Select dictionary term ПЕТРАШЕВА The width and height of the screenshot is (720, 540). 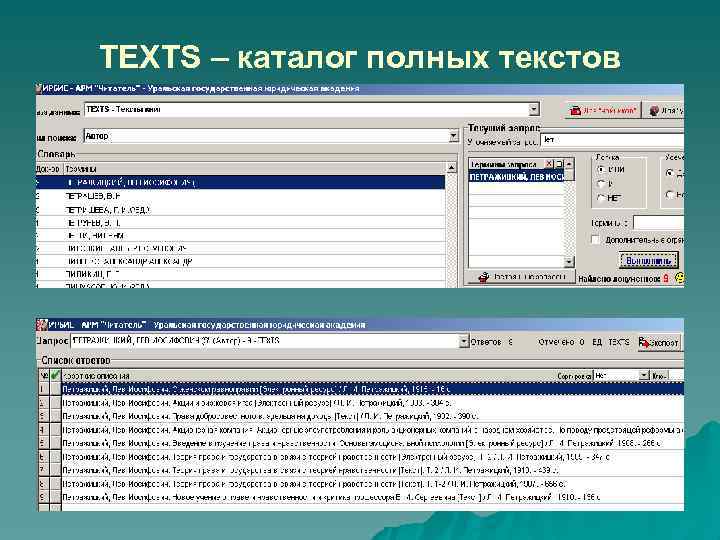click(x=241, y=209)
